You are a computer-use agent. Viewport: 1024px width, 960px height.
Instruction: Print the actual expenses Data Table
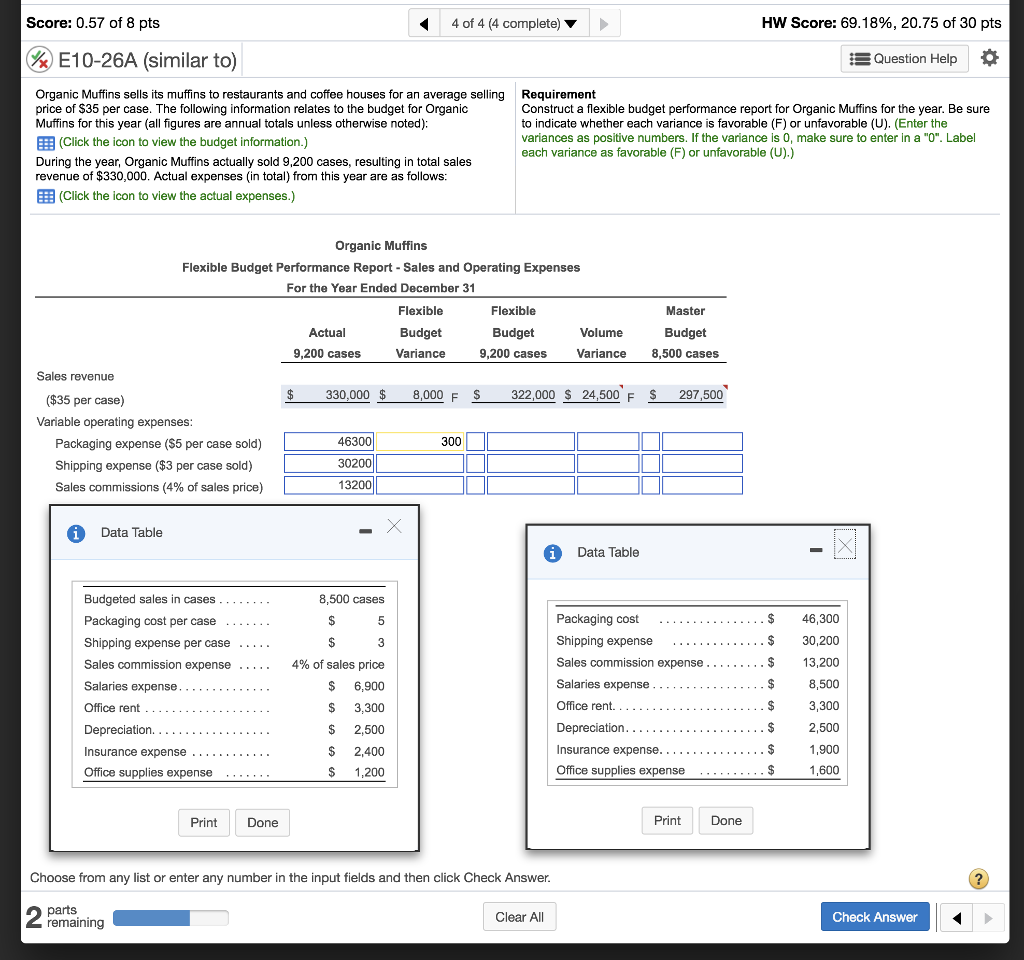(x=667, y=821)
